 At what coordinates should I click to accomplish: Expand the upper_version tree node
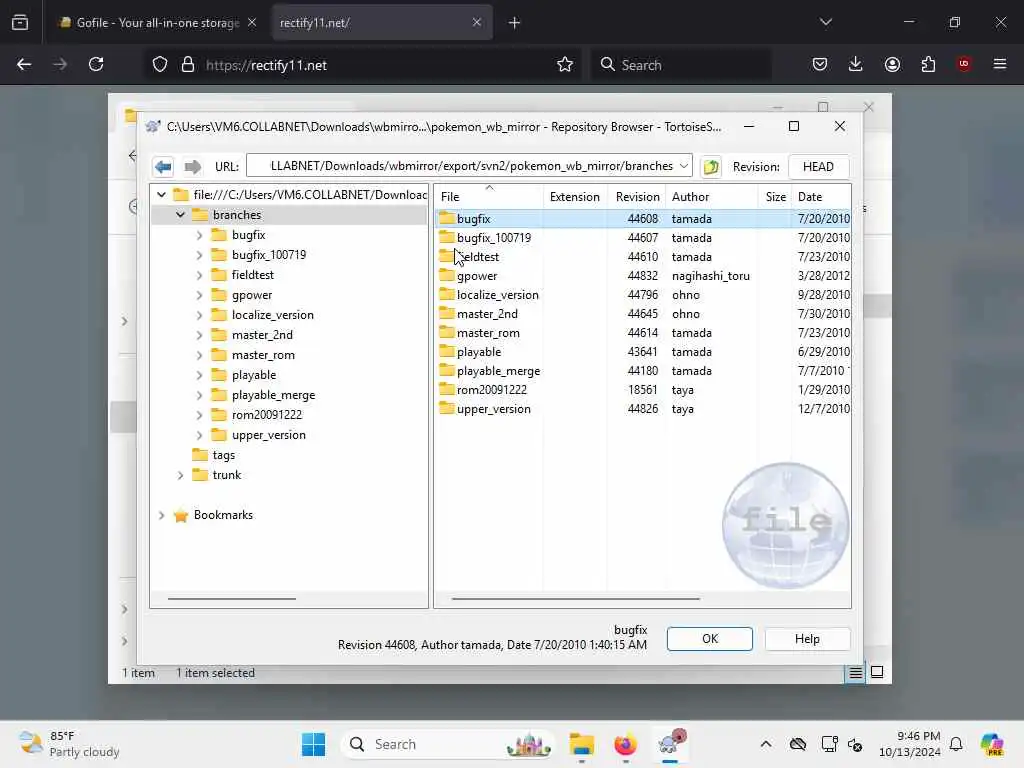[x=199, y=435]
